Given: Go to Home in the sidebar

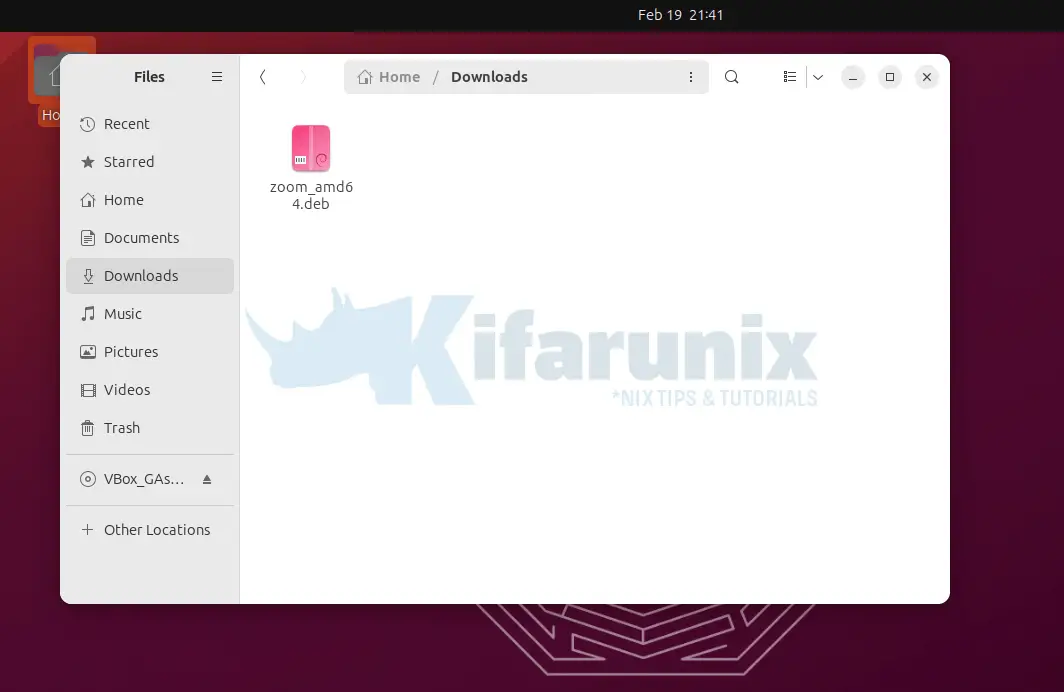Looking at the screenshot, I should point(123,200).
